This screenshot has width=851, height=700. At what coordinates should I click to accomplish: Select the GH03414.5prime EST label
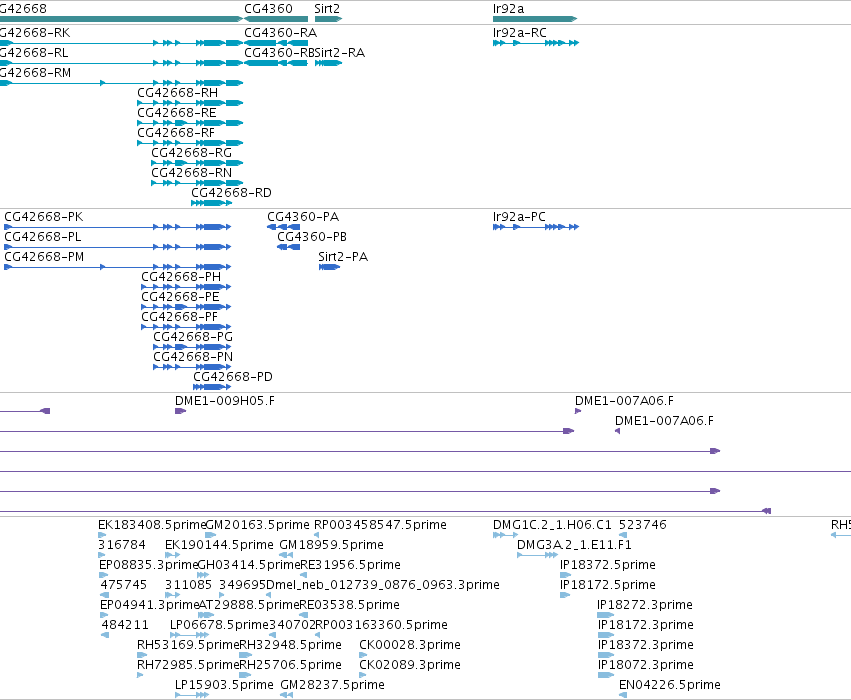click(x=249, y=565)
